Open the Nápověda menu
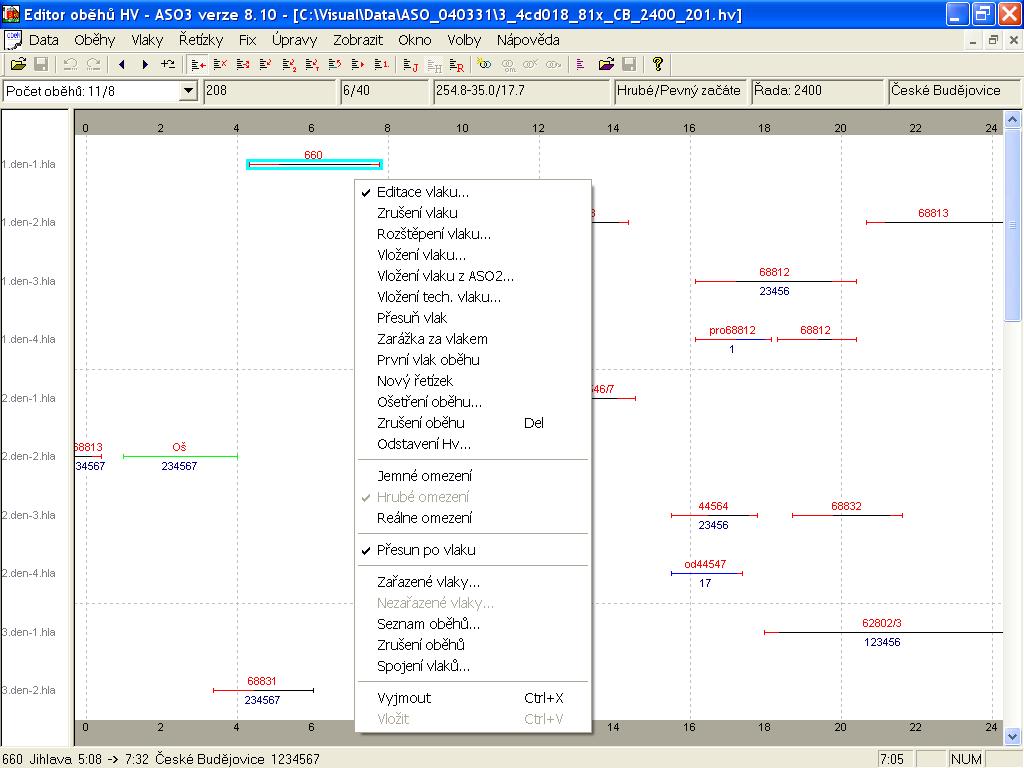Screen dimensions: 1024x768 click(528, 40)
